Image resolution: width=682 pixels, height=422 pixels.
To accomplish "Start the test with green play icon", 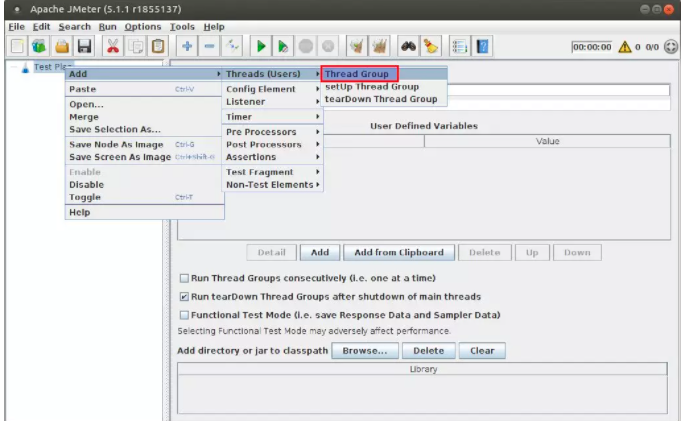I will (x=261, y=46).
